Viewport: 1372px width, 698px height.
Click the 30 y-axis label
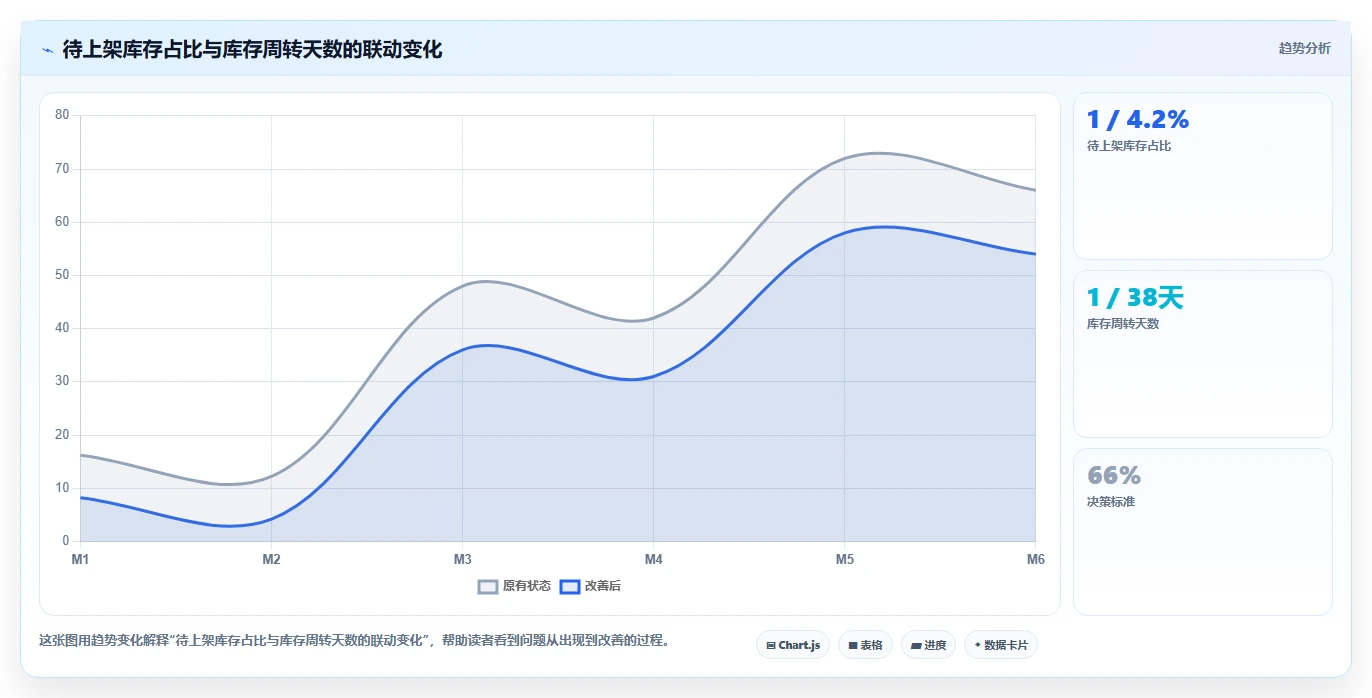[62, 381]
